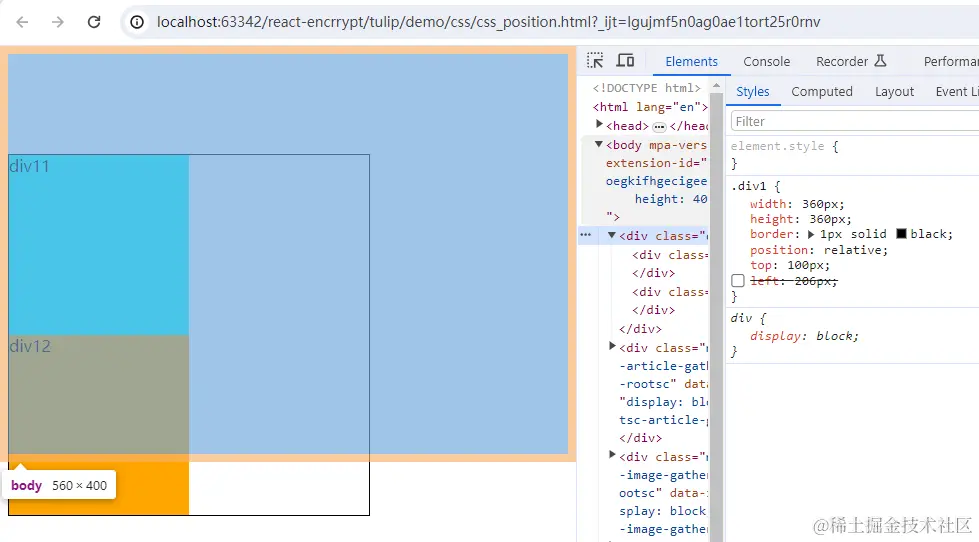Screen dimensions: 979x542
Task: Click the black border color swatch
Action: click(x=901, y=234)
